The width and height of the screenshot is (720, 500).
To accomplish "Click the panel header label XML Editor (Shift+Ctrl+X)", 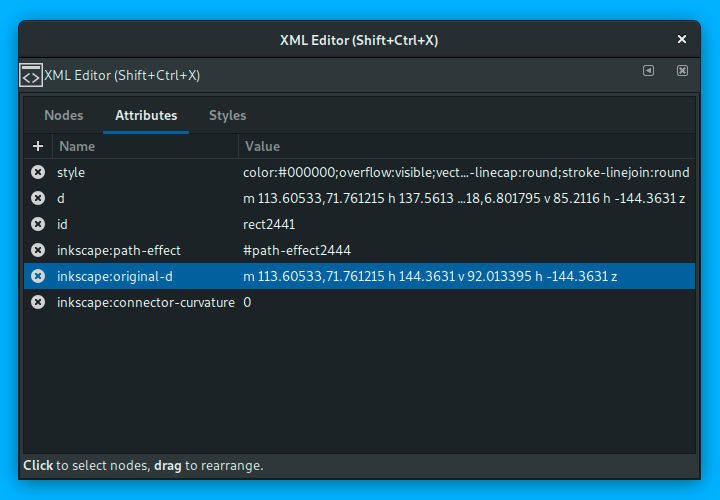I will click(x=122, y=75).
